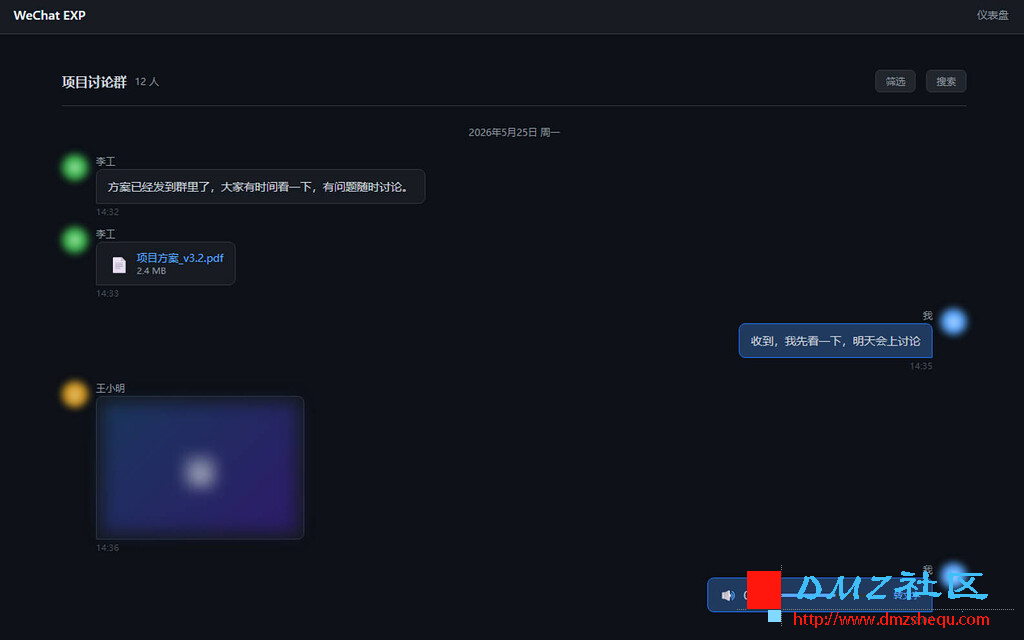Viewport: 1024px width, 640px height.
Task: Select the message starting 方案已经发到群里了
Action: pyautogui.click(x=261, y=187)
